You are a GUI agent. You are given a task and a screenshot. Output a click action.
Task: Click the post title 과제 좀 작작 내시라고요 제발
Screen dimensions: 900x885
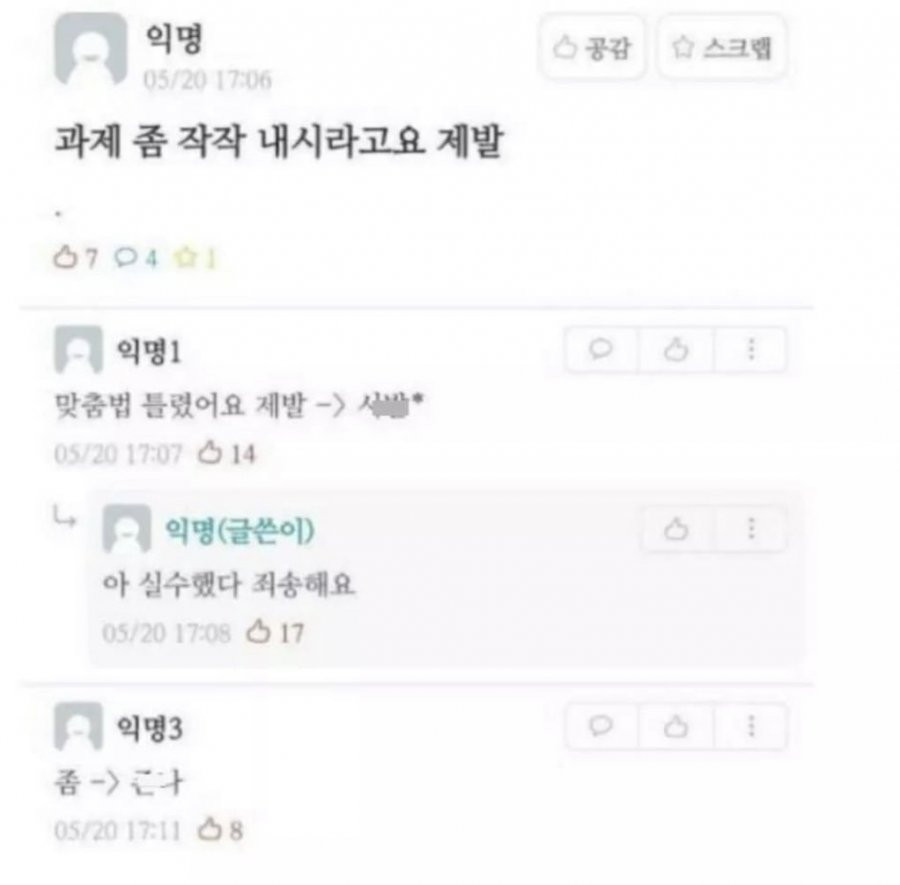point(279,141)
